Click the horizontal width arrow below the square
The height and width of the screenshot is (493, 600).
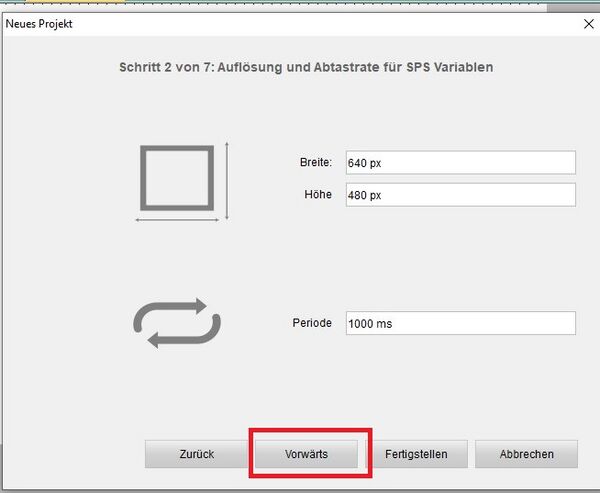[176, 219]
